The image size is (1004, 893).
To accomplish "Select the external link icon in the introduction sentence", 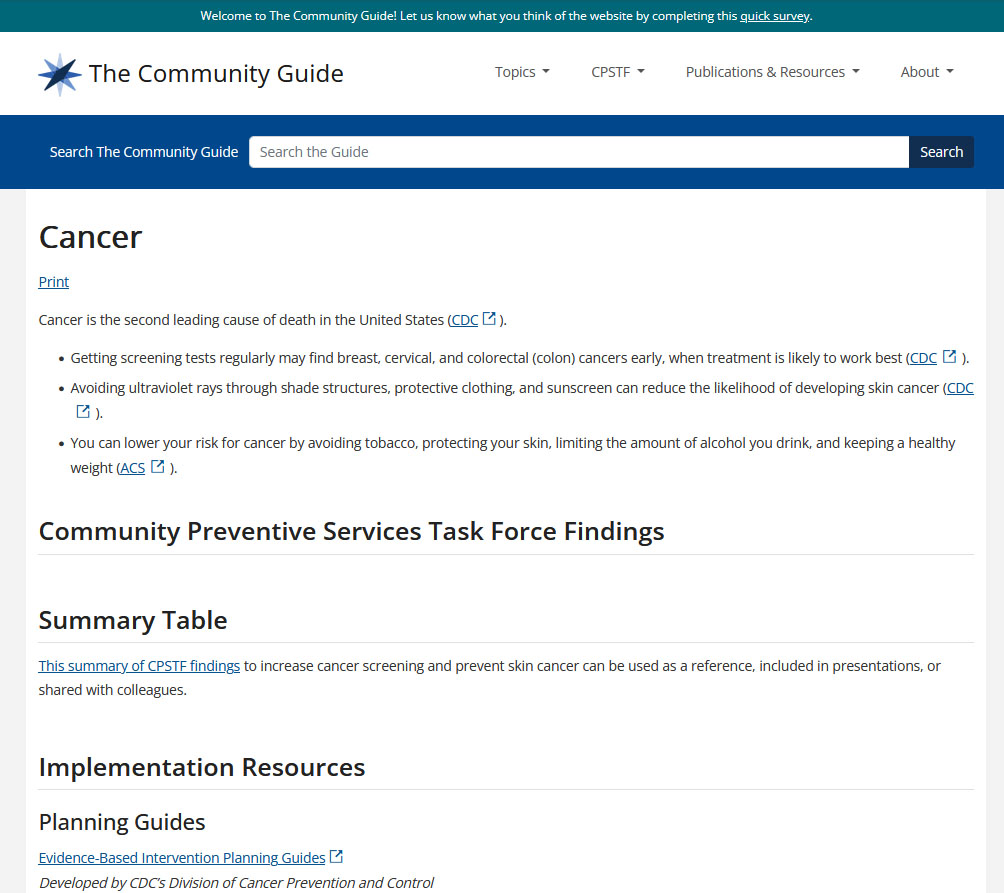I will [x=489, y=317].
